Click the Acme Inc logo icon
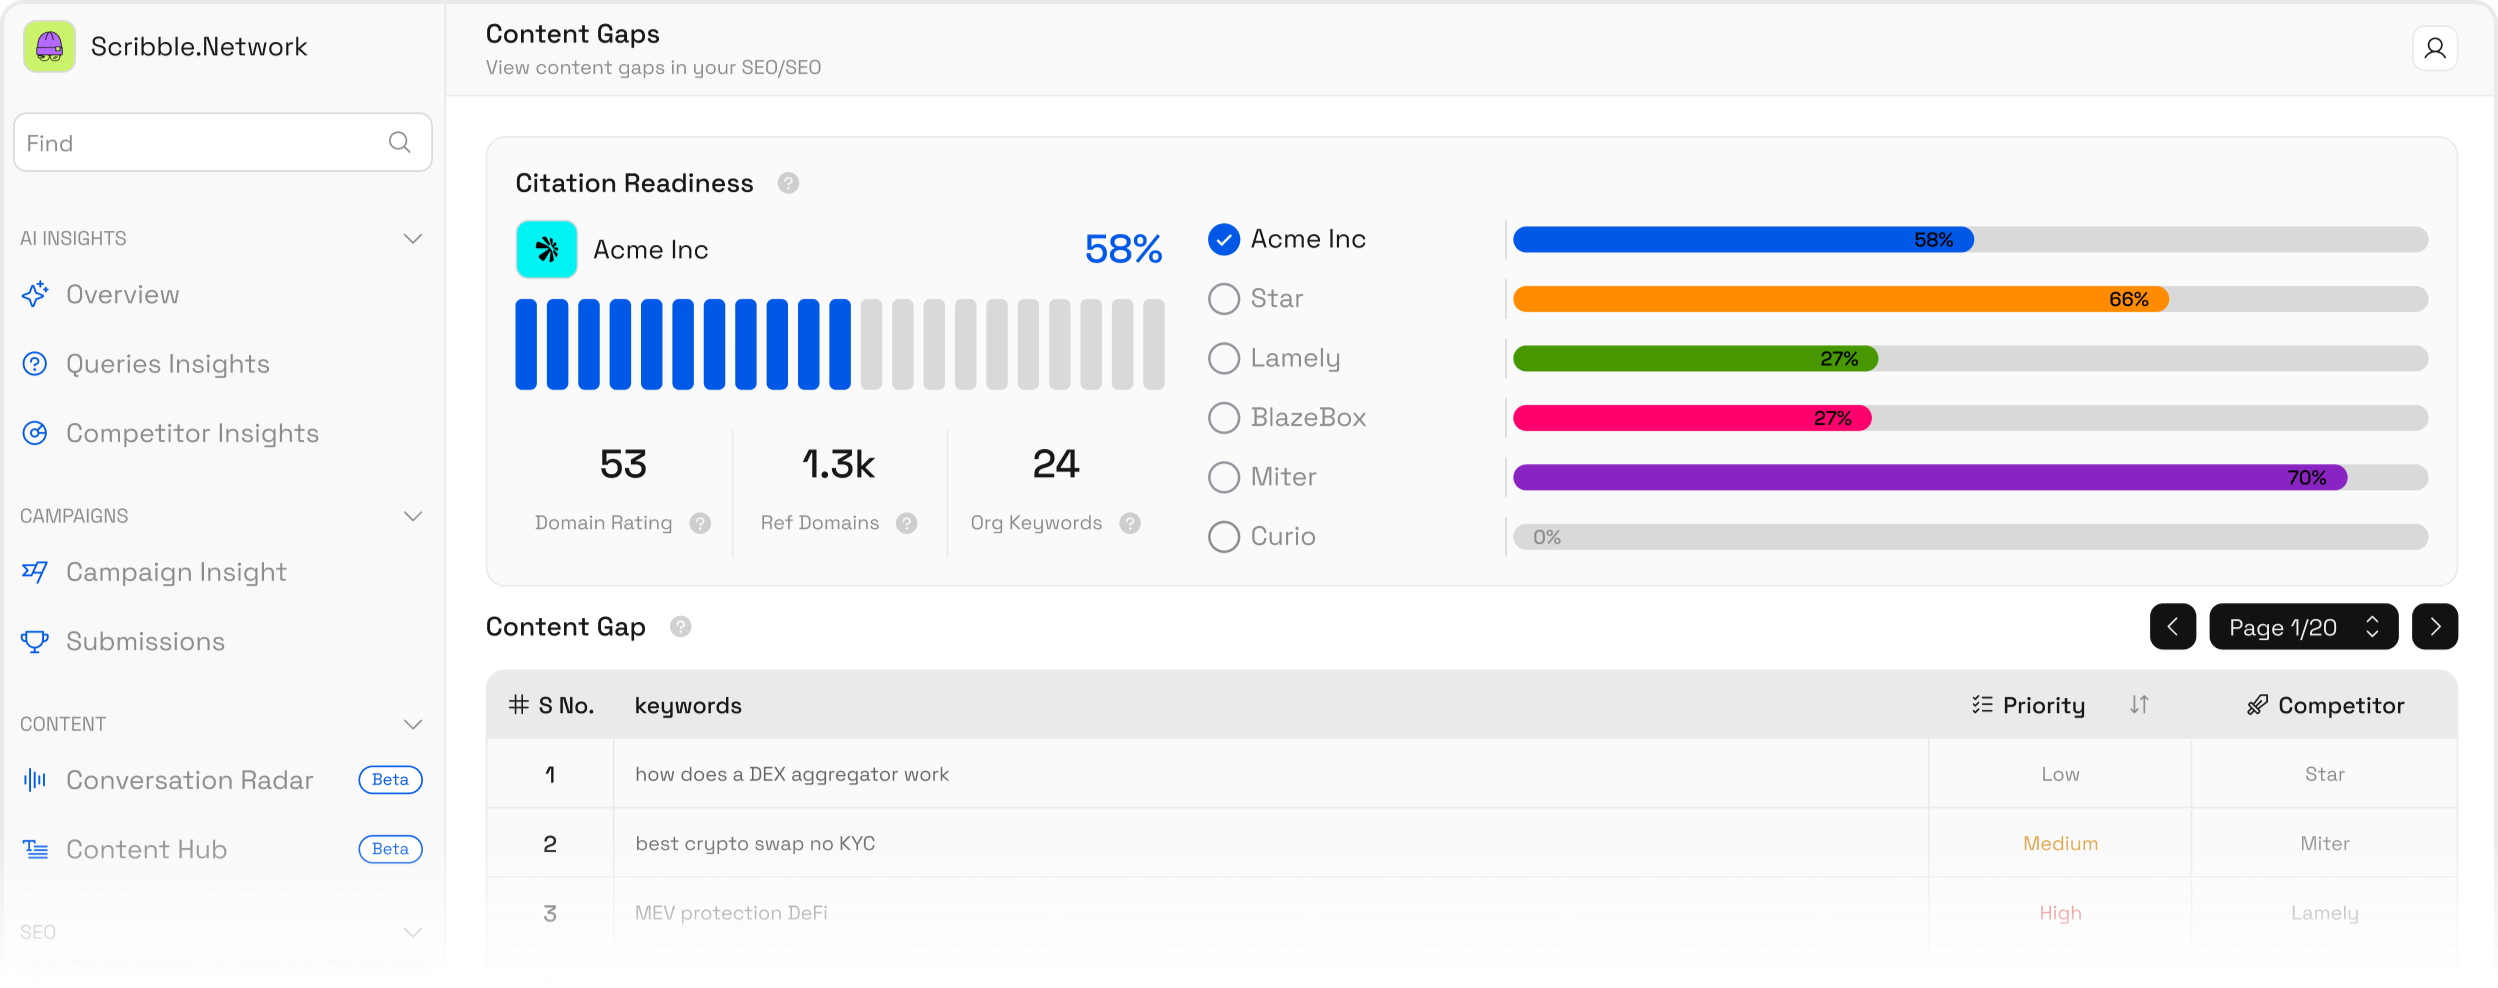Viewport: 2498px width, 988px height. [546, 249]
